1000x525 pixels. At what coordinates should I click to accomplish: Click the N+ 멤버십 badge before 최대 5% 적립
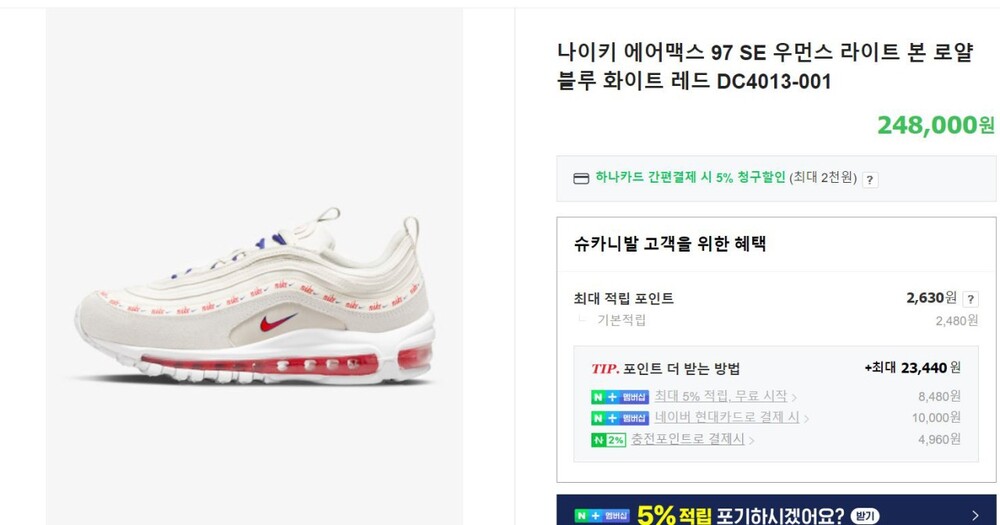(x=619, y=397)
